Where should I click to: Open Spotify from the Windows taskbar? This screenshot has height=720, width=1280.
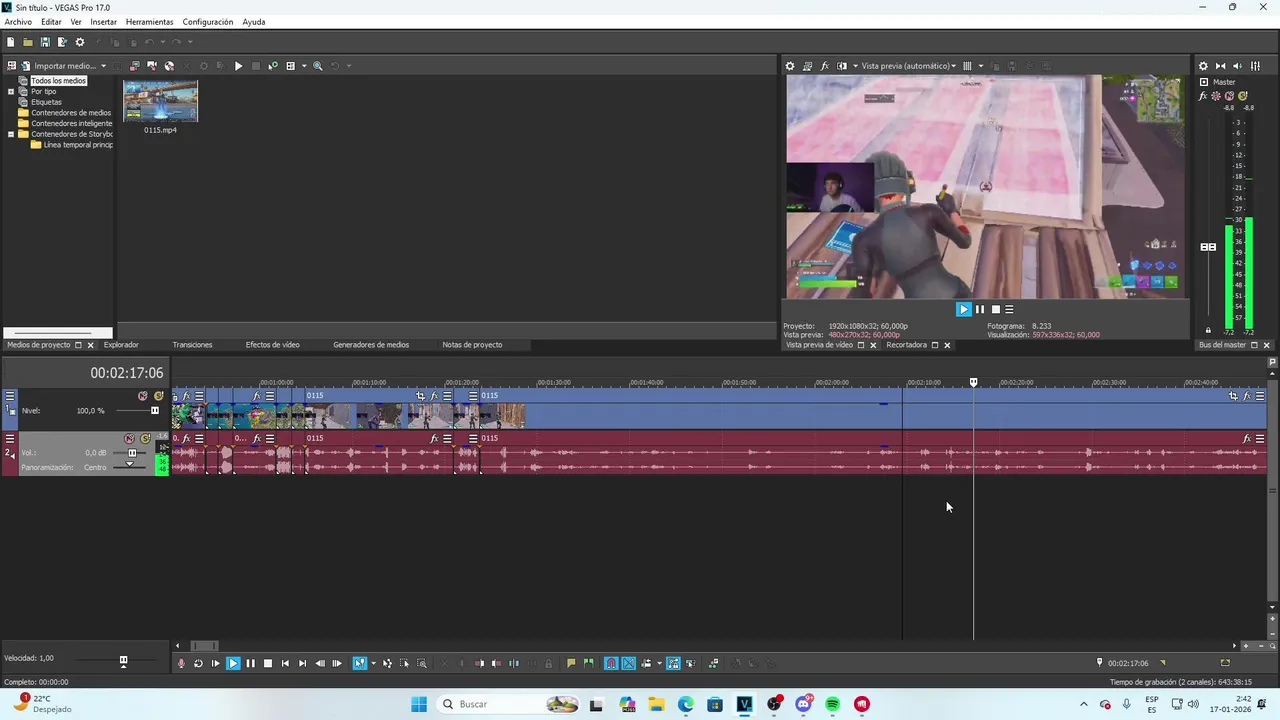[x=832, y=704]
